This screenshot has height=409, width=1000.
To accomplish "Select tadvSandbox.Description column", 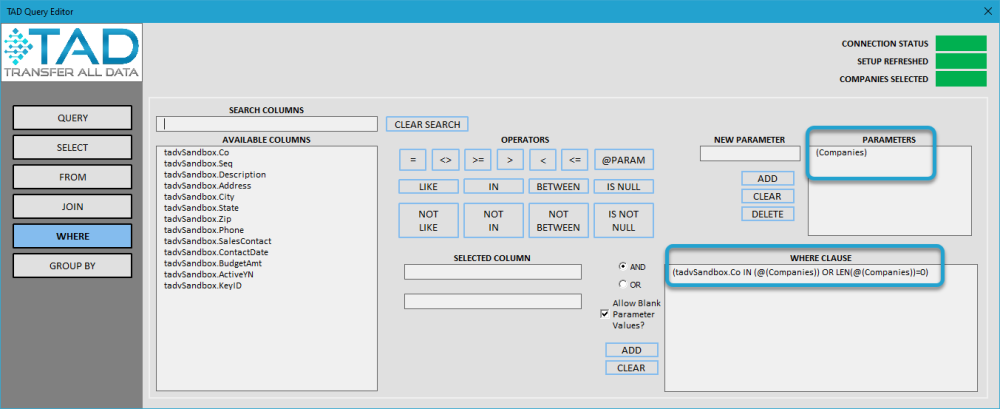I will (x=215, y=175).
